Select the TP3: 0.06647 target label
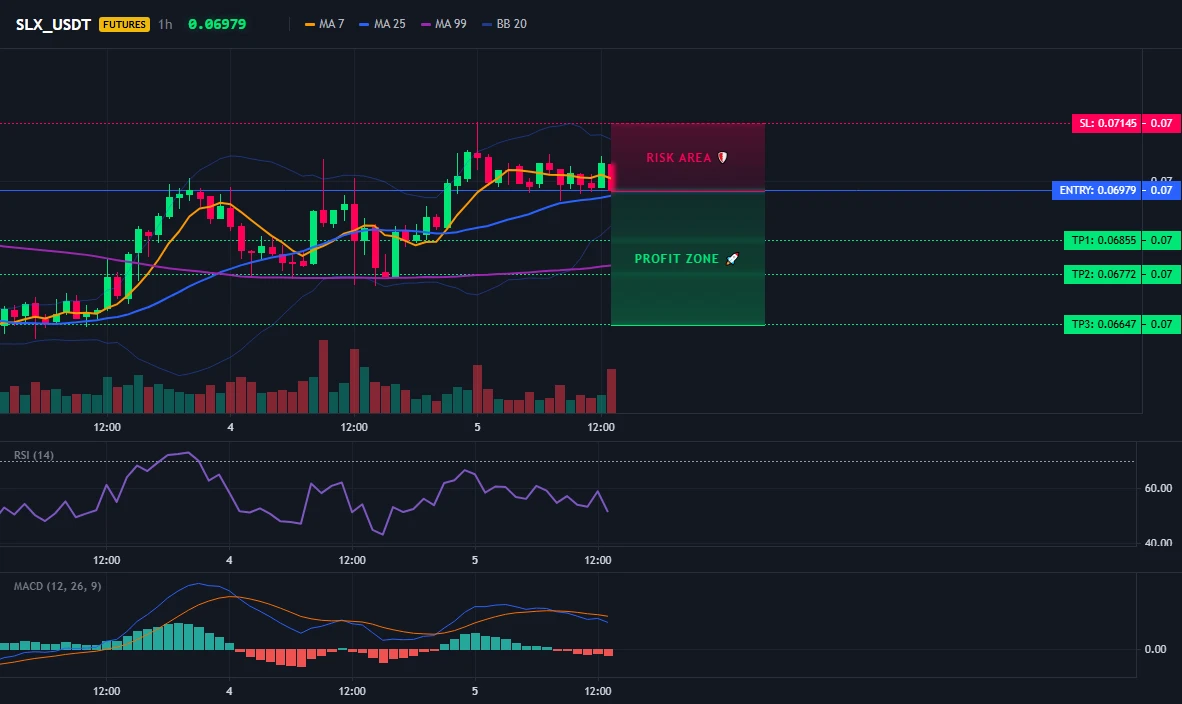The width and height of the screenshot is (1182, 704). click(1104, 324)
